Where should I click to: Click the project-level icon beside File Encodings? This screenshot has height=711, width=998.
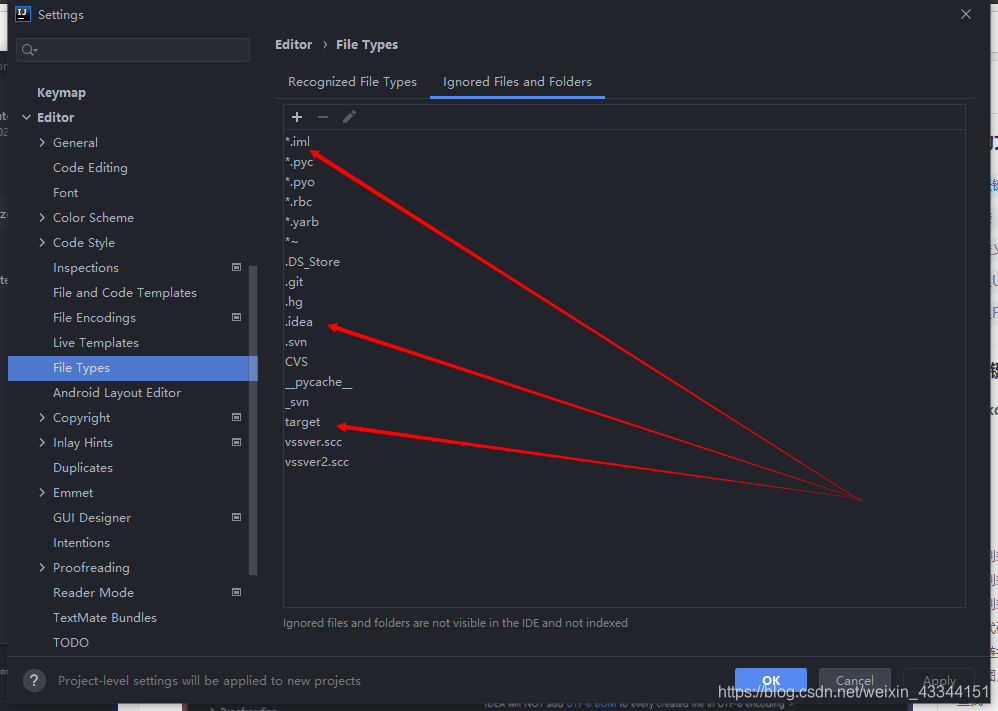point(236,317)
